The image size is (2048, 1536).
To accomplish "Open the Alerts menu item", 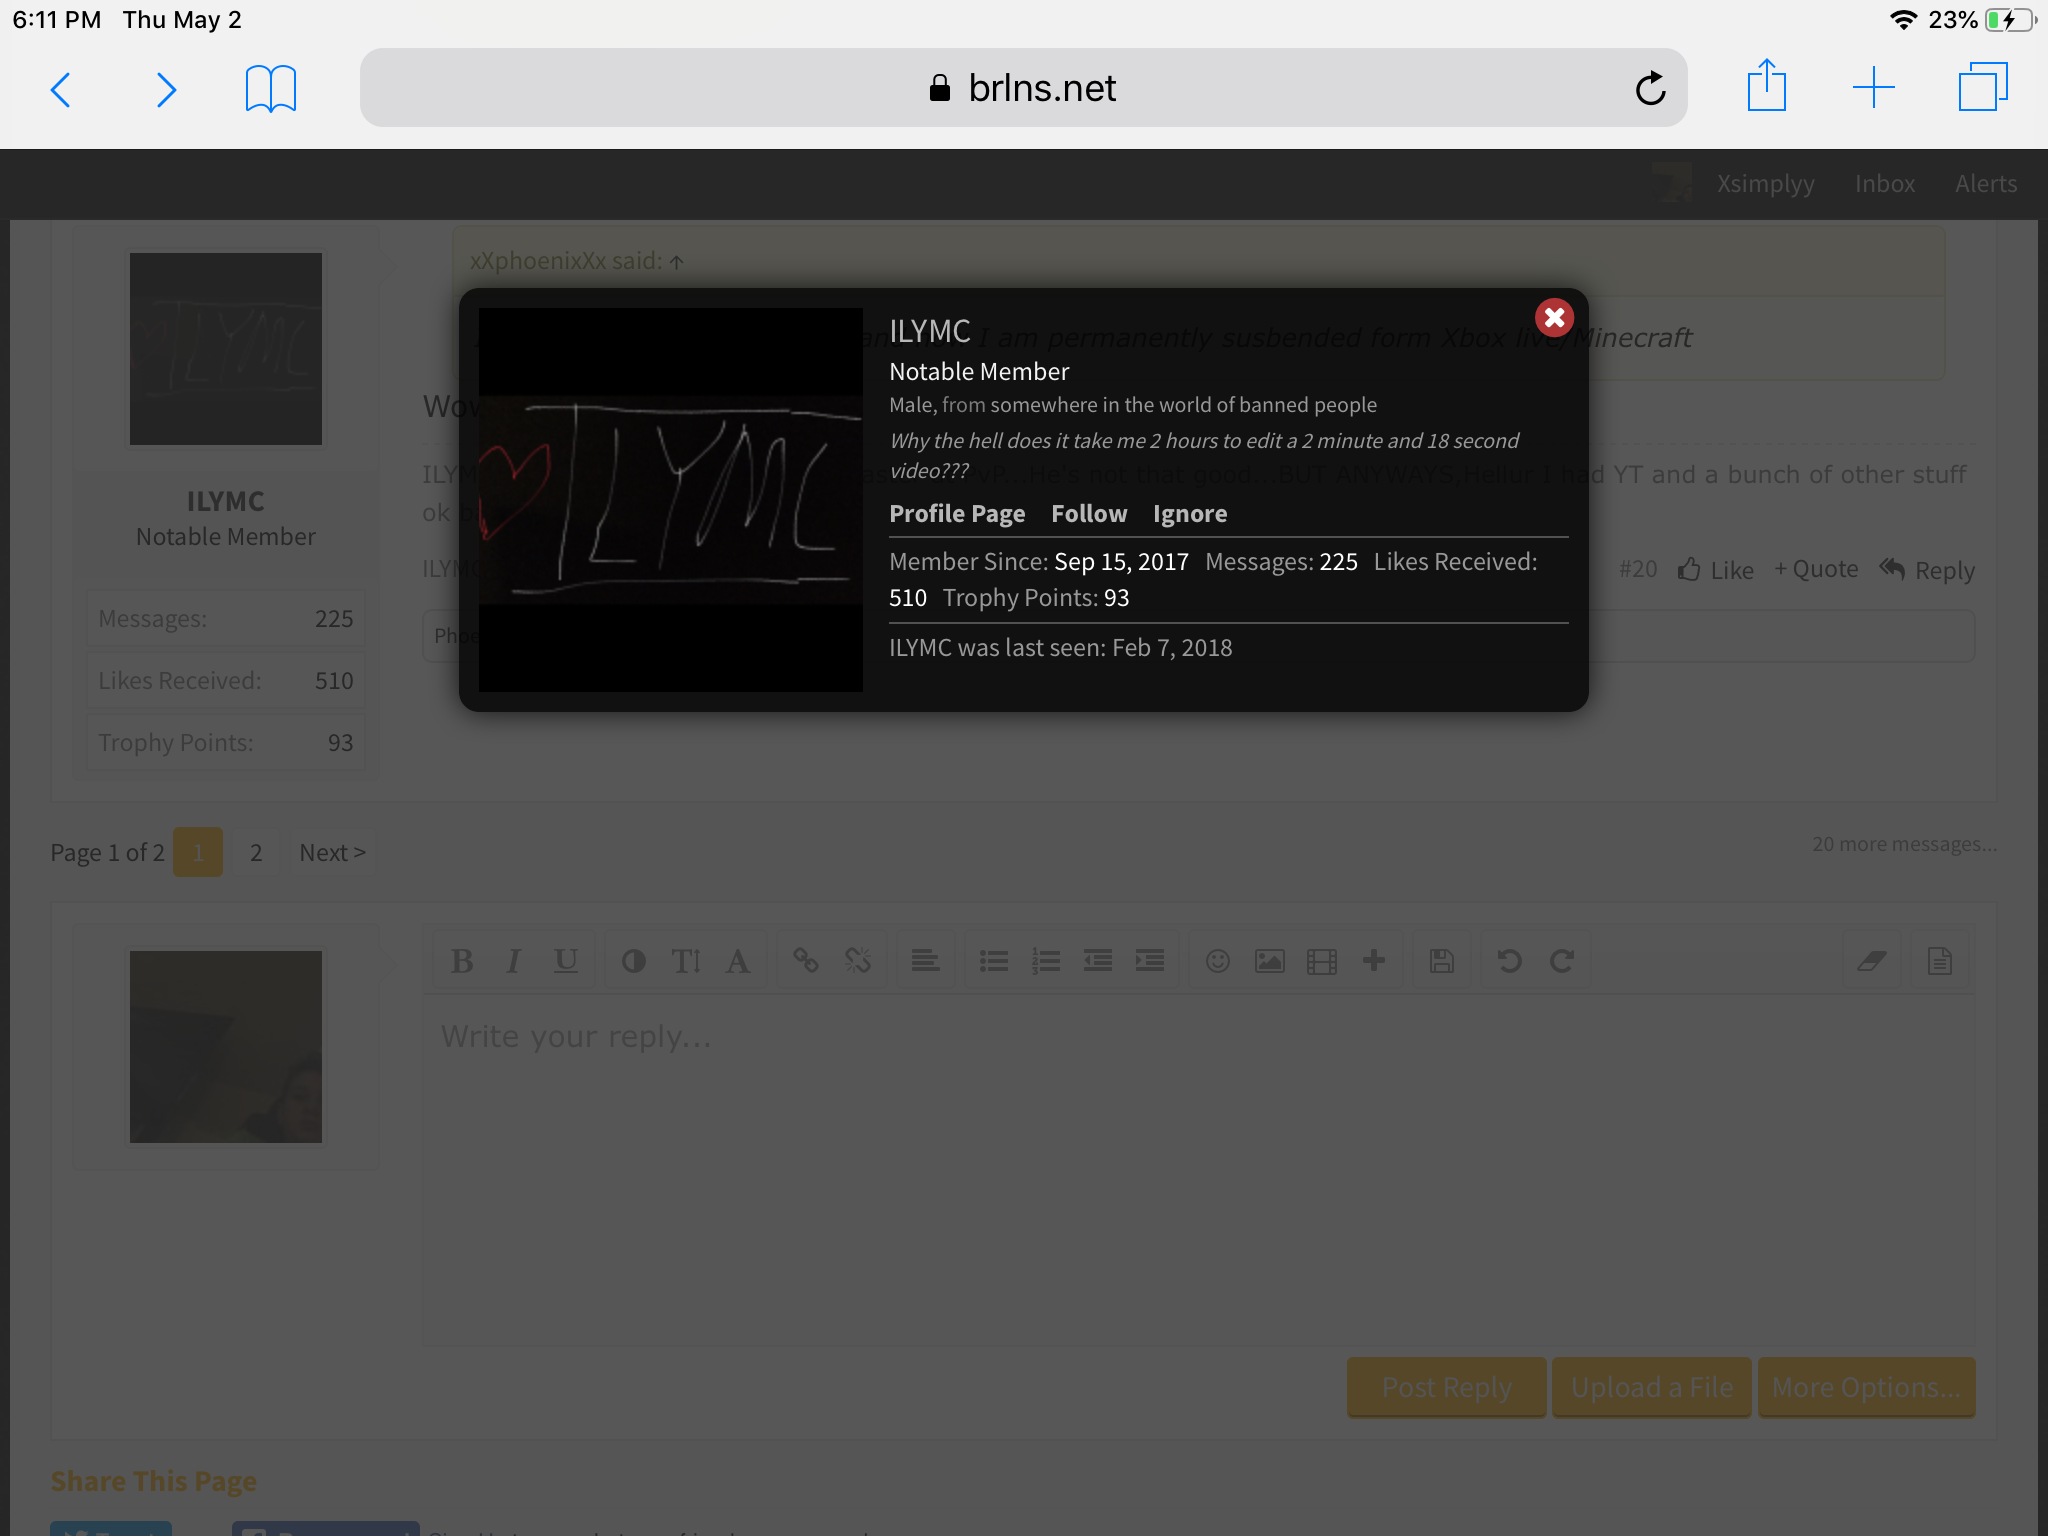I will pos(1986,183).
